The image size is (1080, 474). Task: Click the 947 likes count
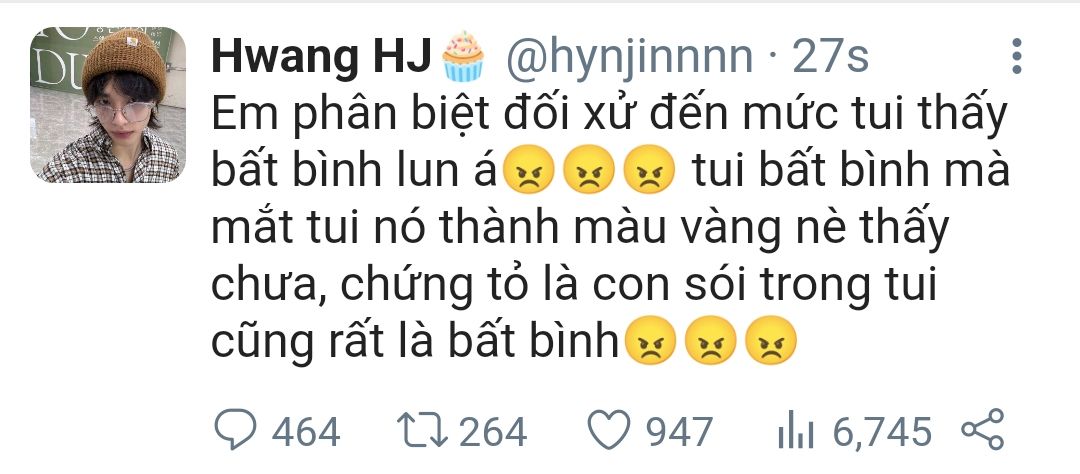coord(679,432)
